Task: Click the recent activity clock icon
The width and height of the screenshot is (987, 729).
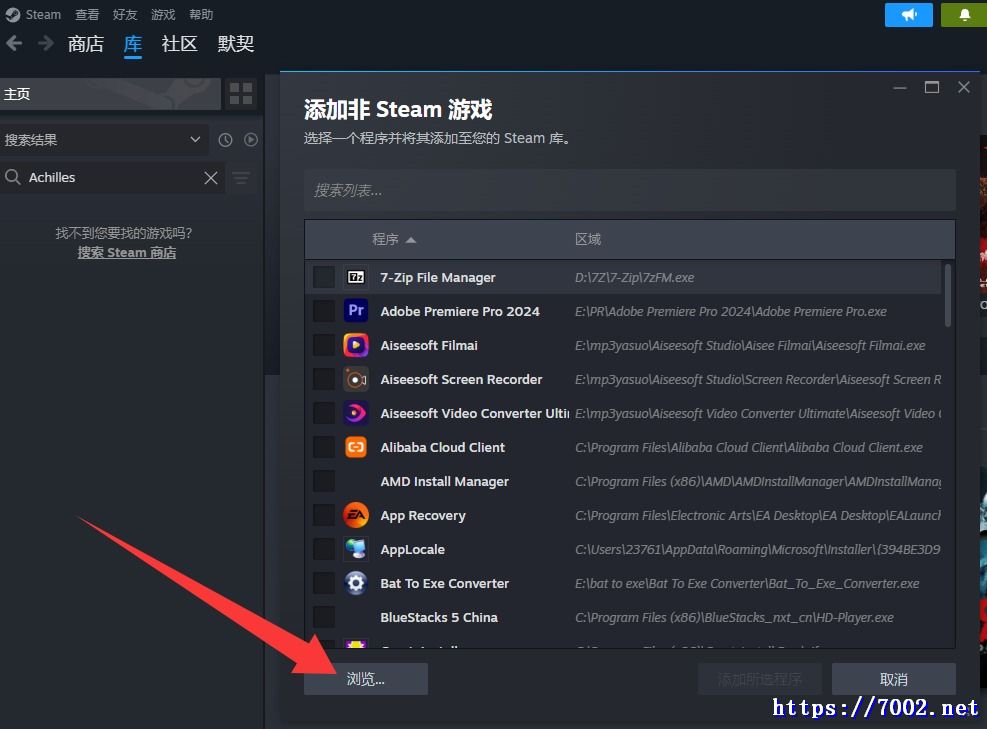Action: click(x=225, y=140)
